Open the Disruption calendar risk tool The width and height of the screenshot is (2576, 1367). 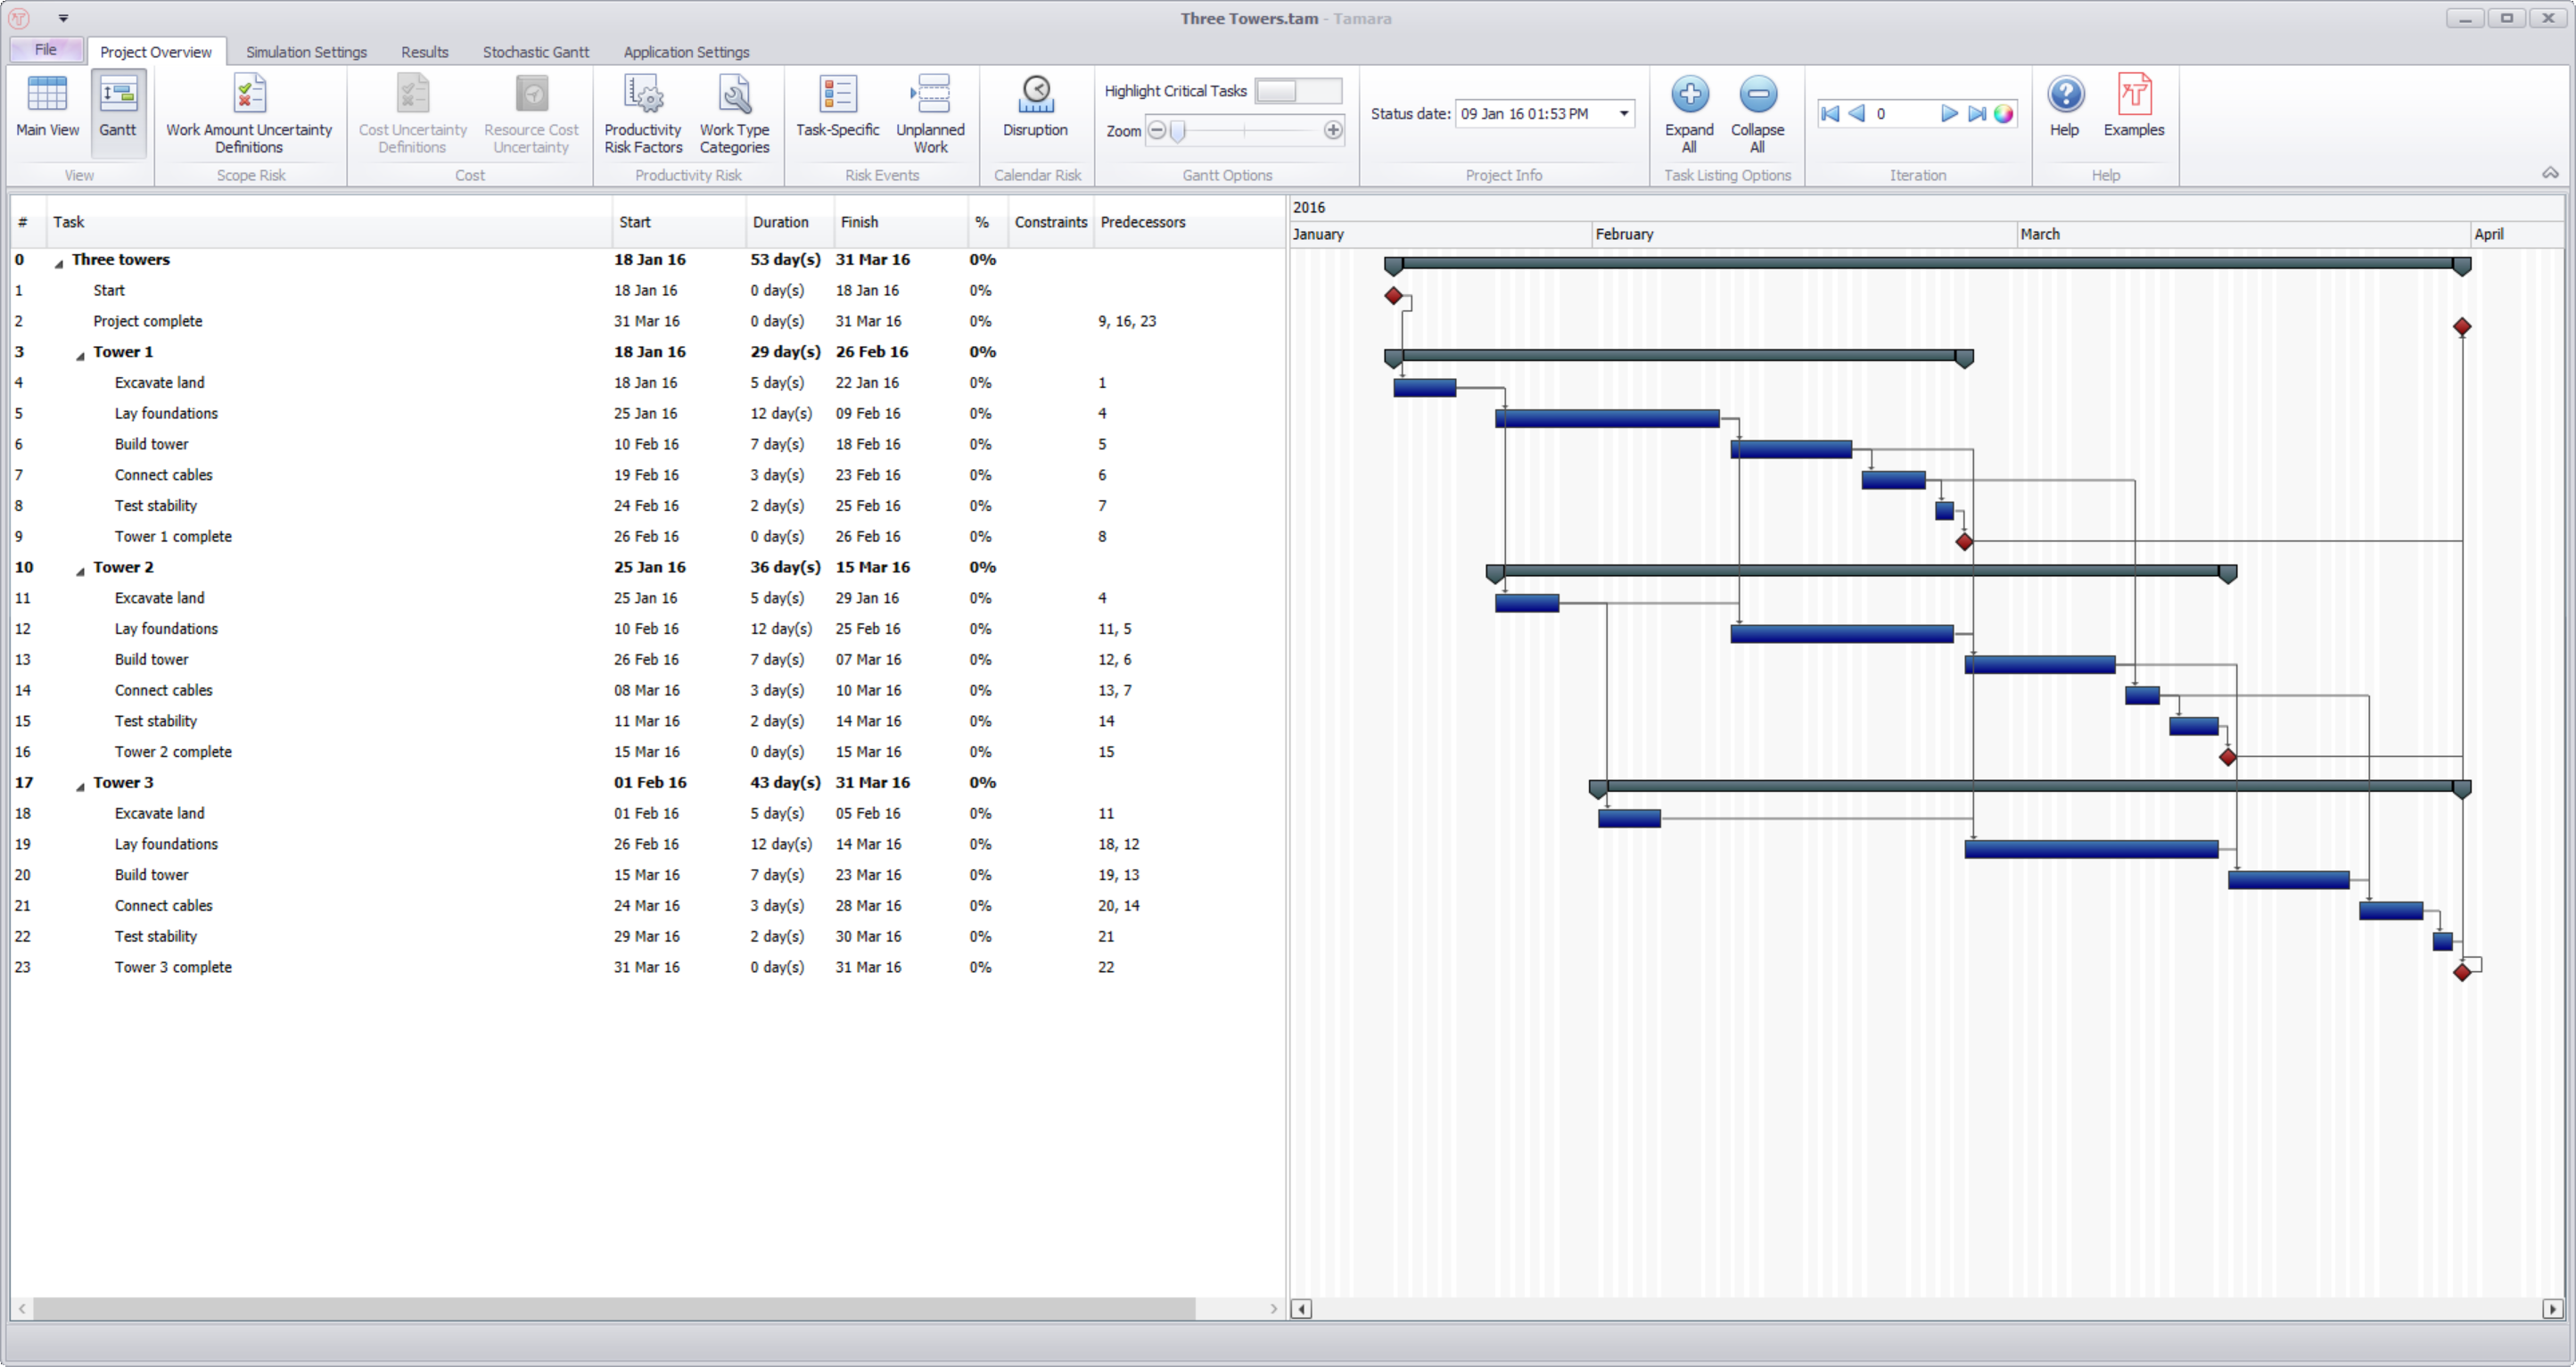click(1036, 110)
